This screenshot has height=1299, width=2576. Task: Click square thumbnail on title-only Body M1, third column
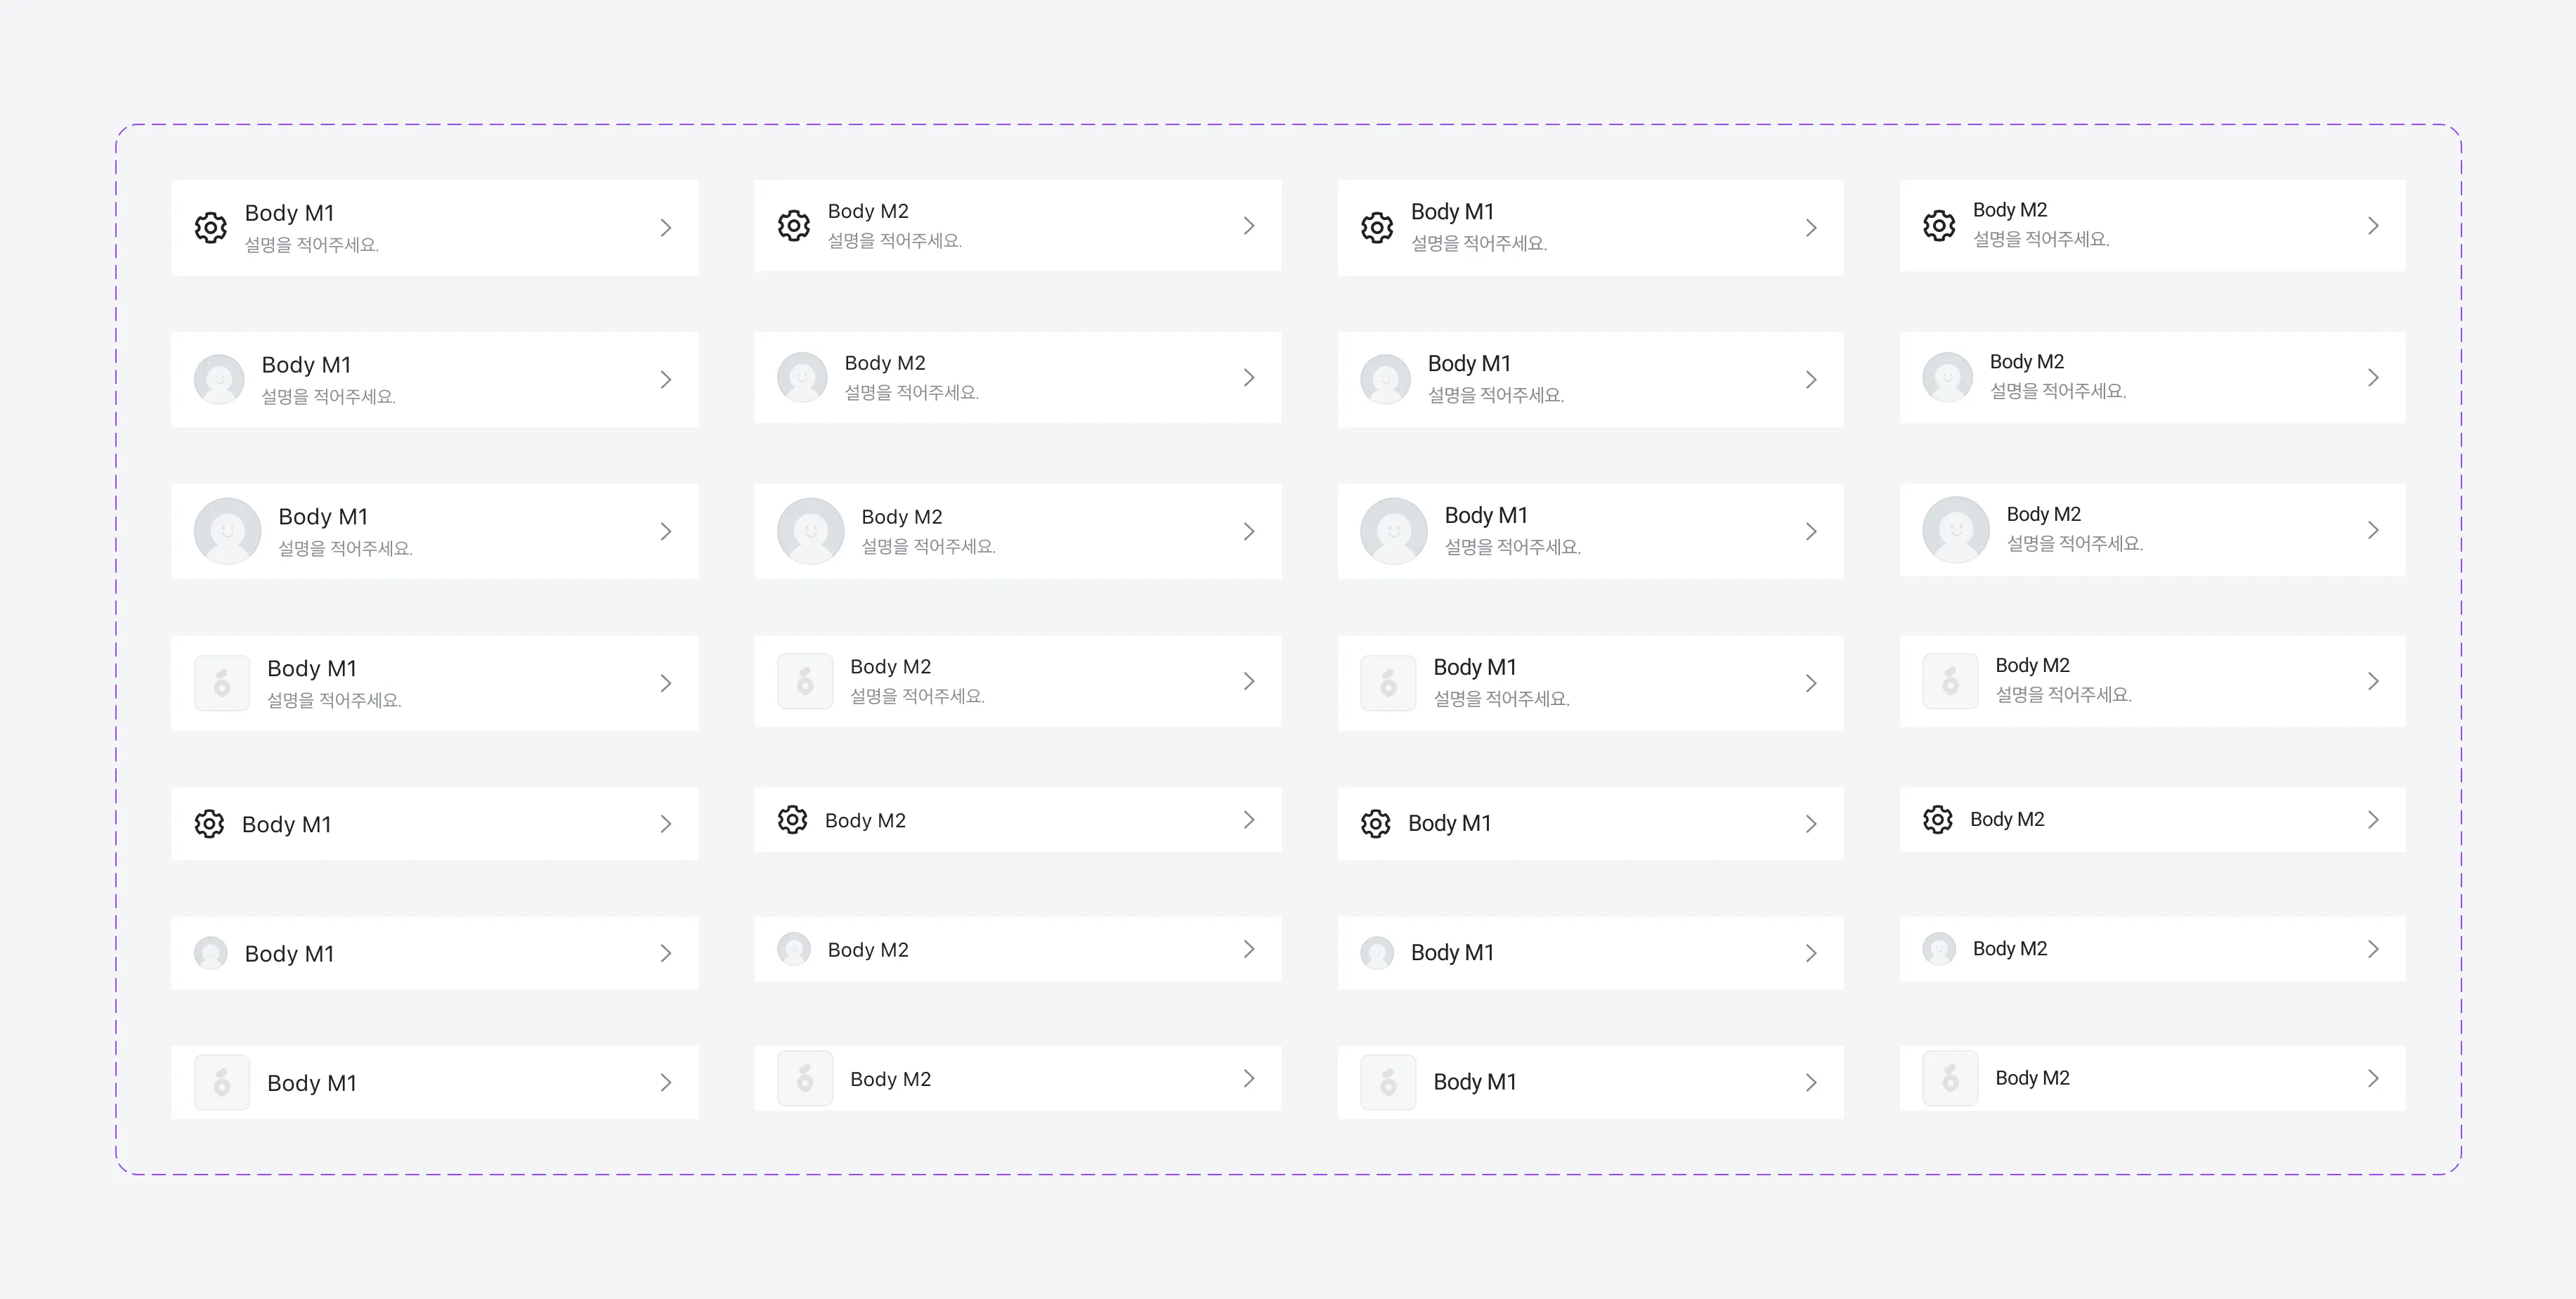1388,1083
